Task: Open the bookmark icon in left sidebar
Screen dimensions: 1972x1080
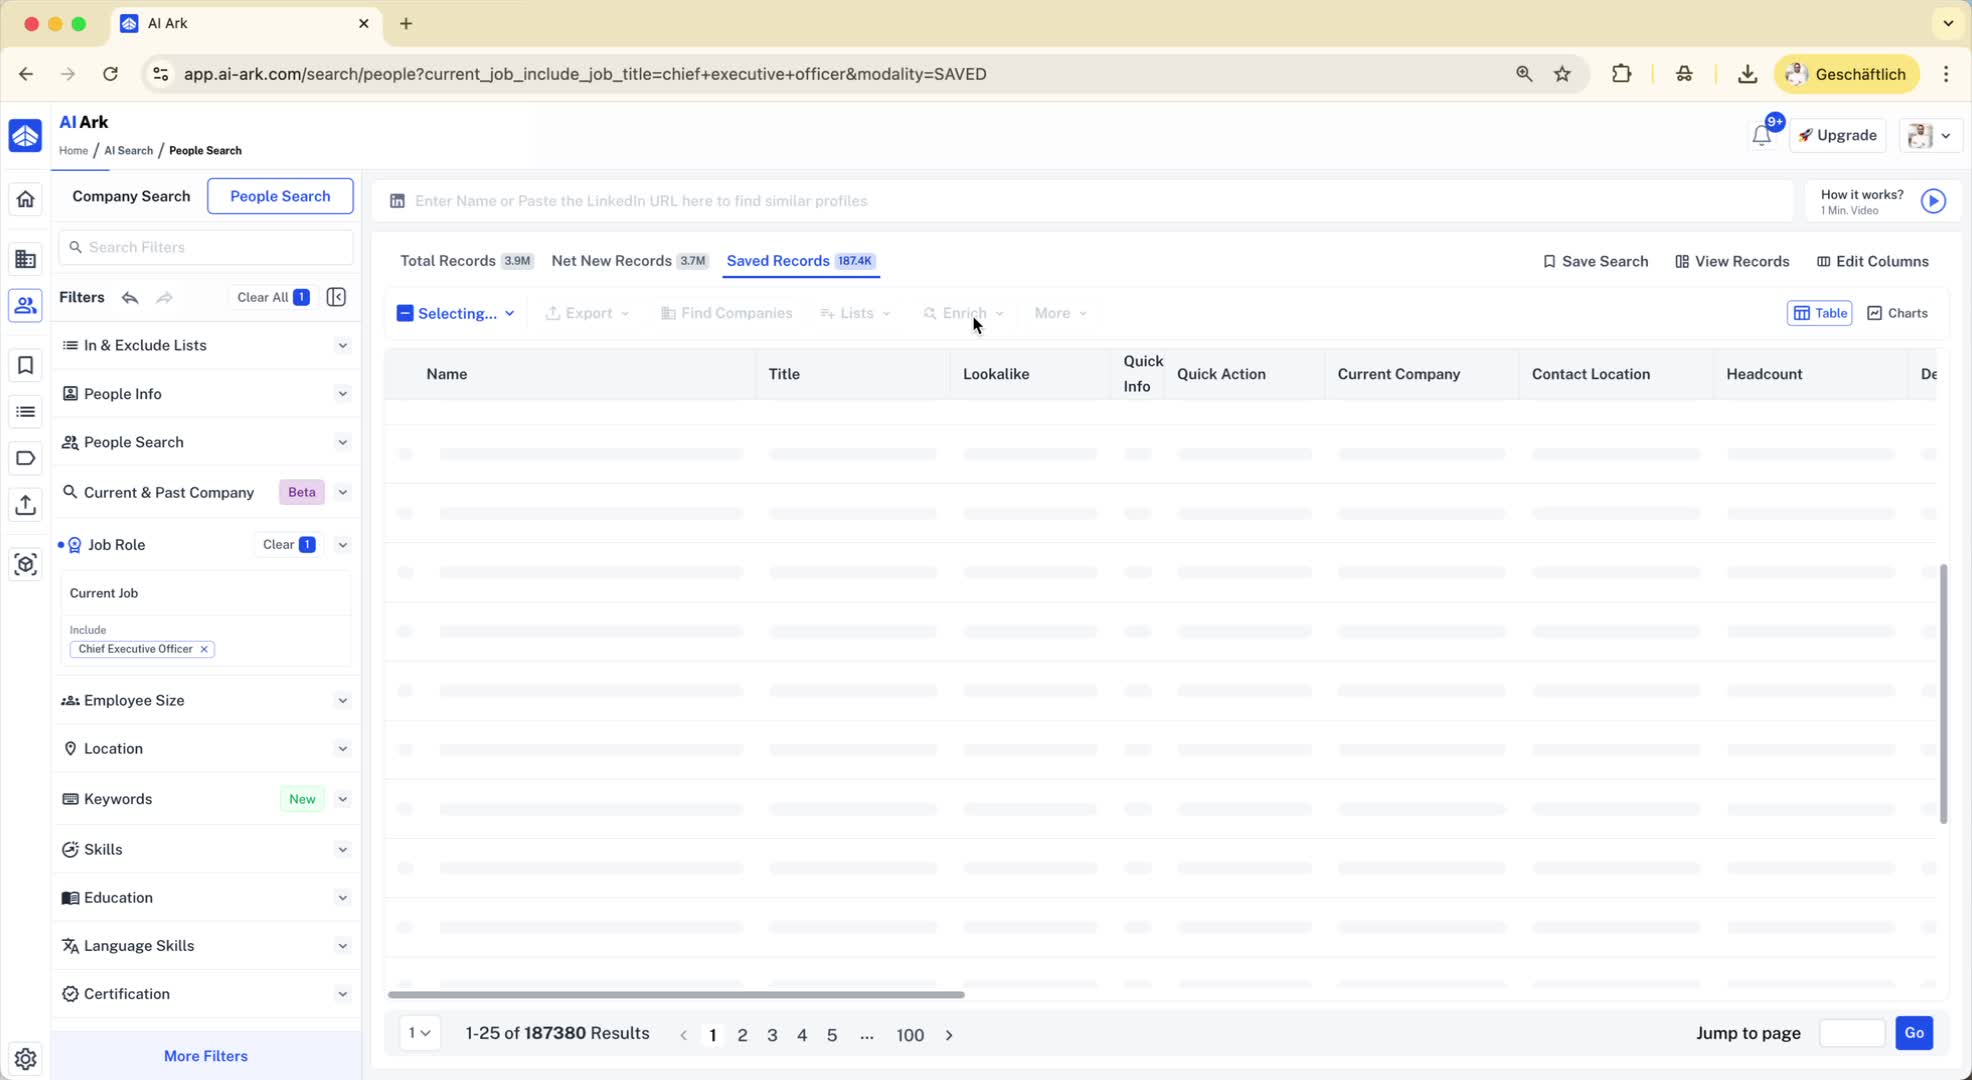Action: click(25, 365)
